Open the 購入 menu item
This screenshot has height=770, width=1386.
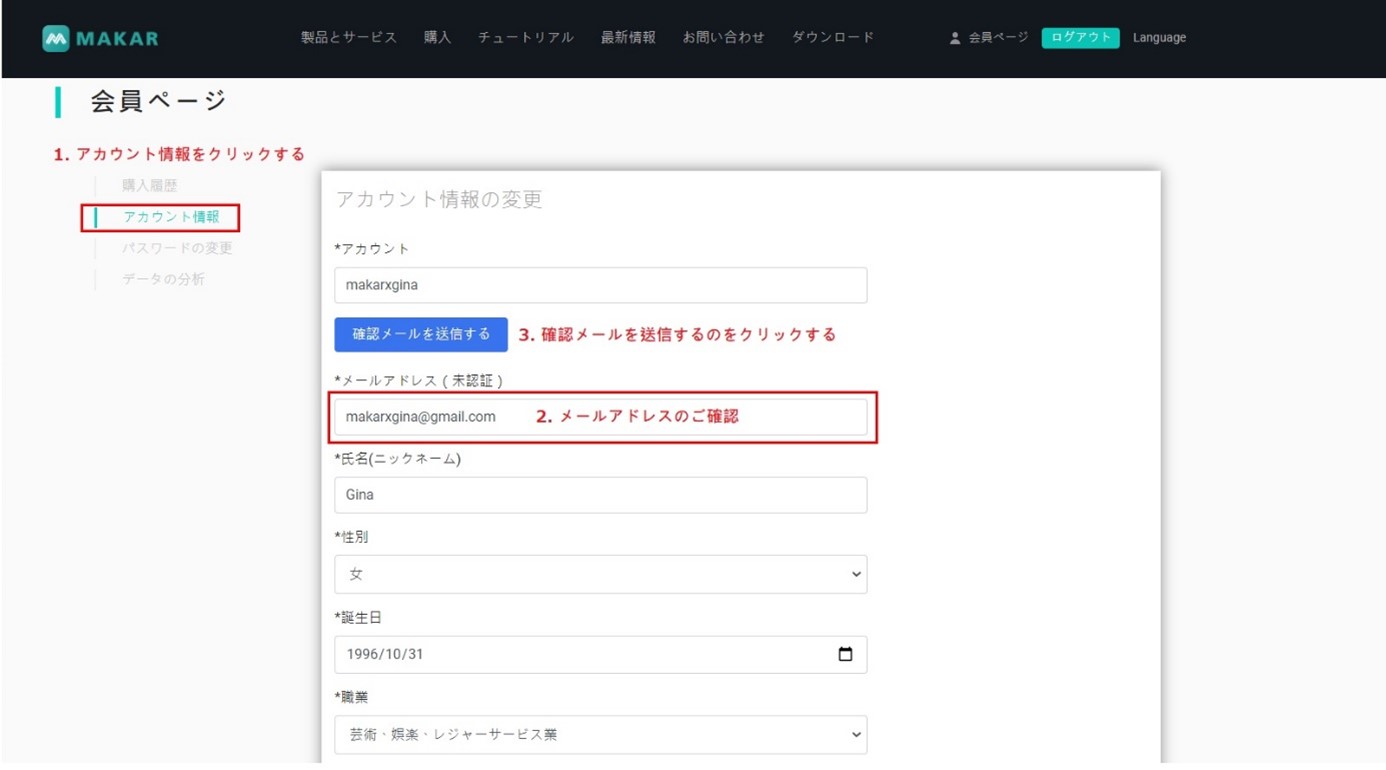coord(437,37)
